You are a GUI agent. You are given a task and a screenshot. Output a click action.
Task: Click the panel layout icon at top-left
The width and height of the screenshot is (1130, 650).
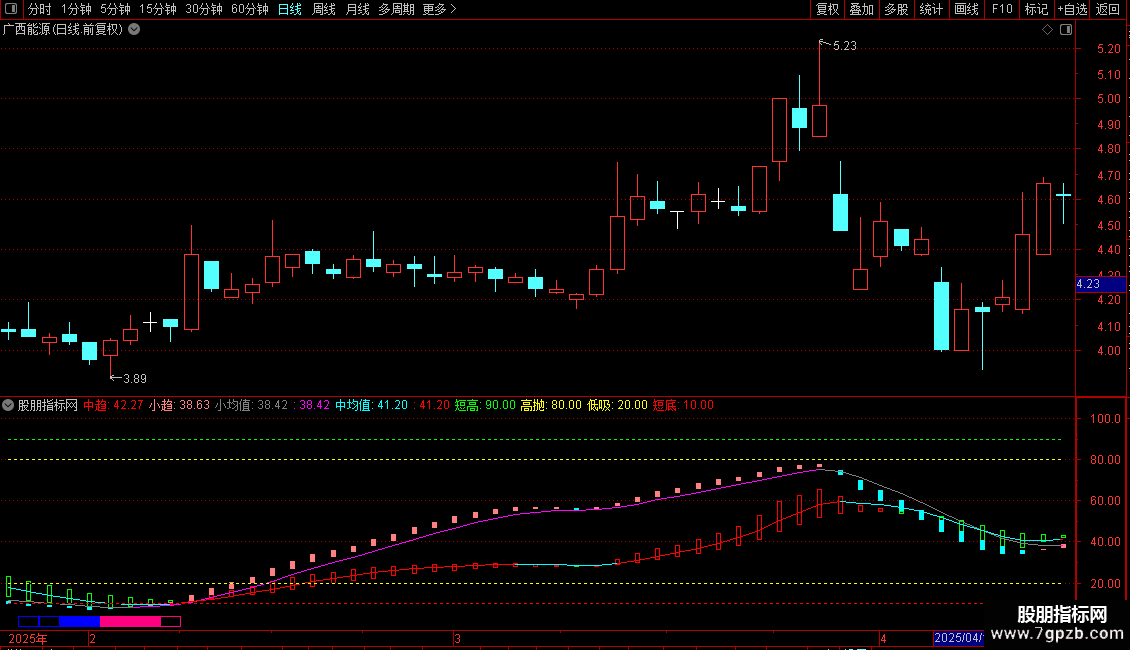click(11, 9)
